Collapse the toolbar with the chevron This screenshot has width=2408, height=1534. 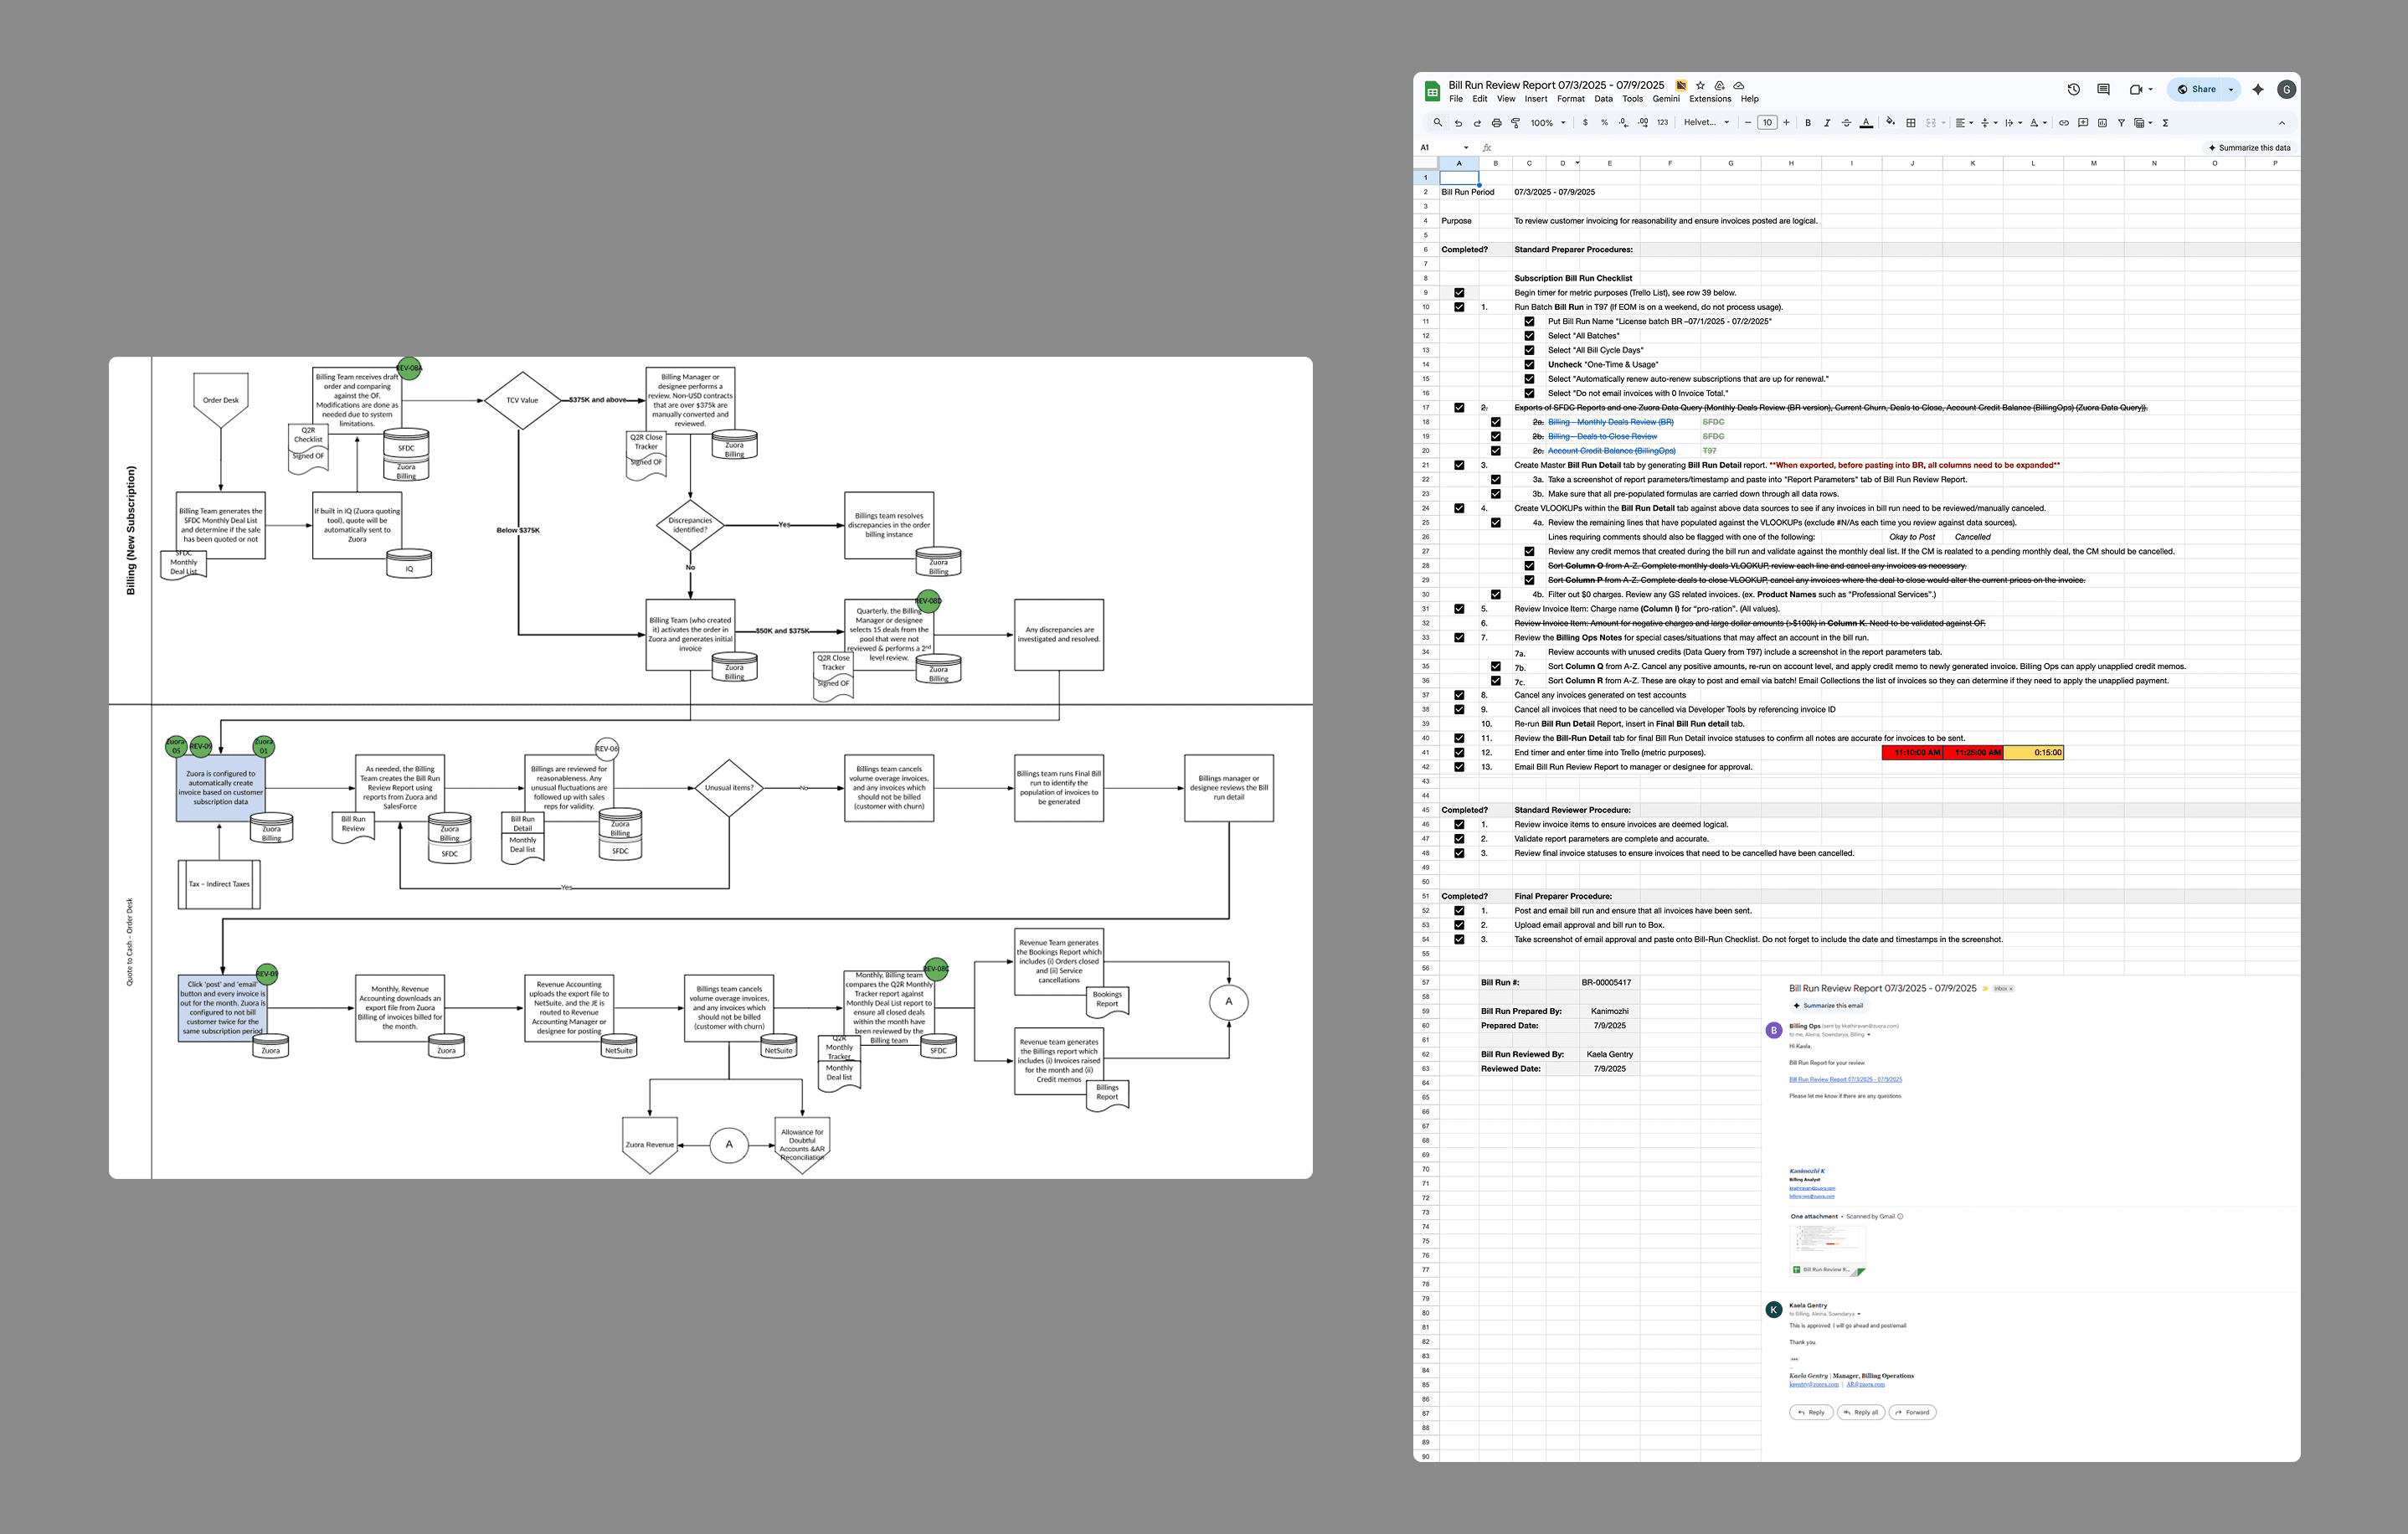pos(2282,123)
